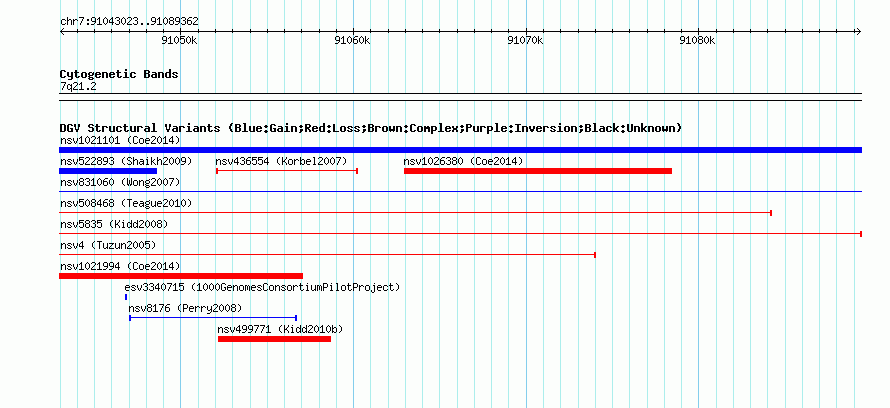Click the 91060k ruler tick label
Viewport: 890px width, 408px height.
(352, 40)
